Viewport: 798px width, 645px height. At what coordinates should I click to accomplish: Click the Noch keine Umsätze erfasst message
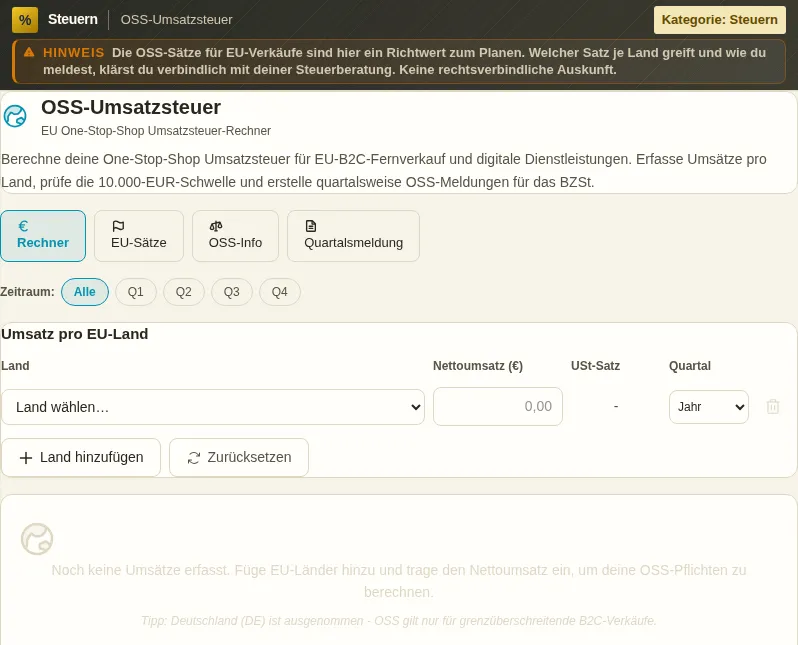[x=399, y=581]
